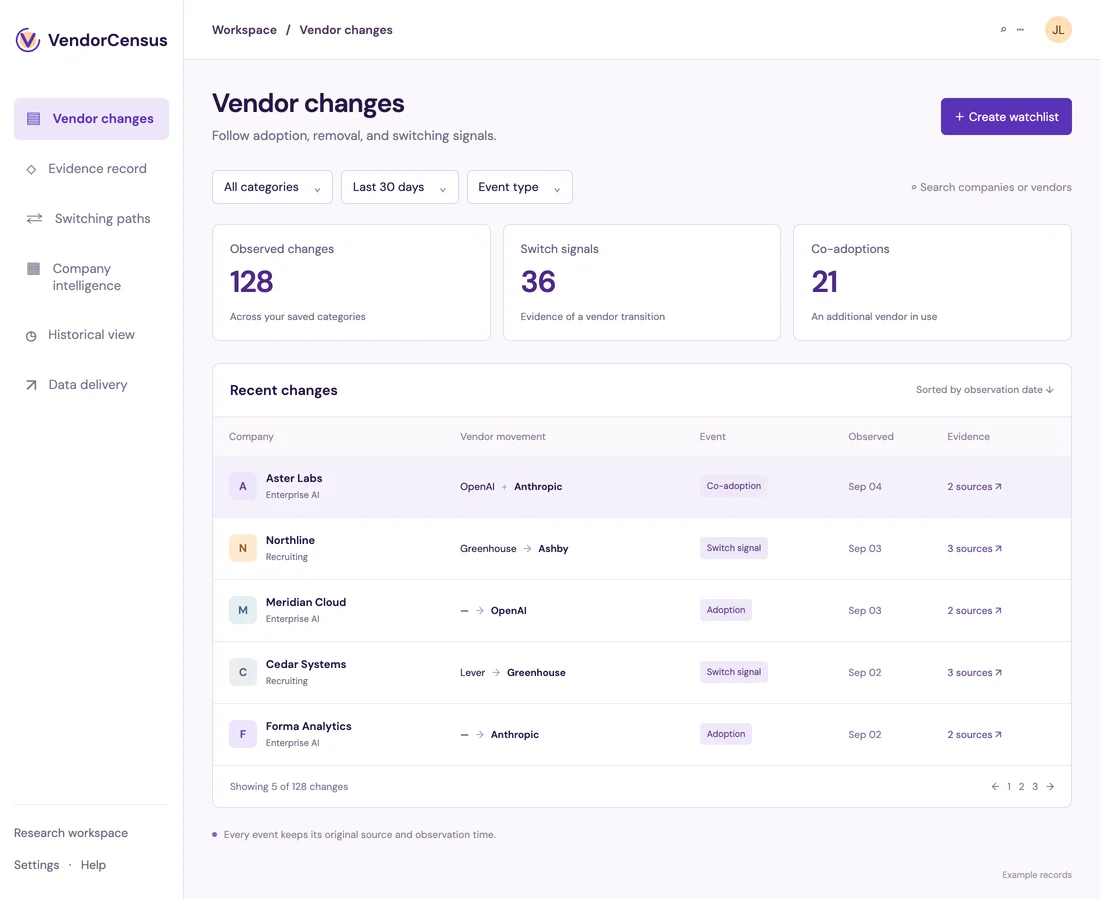Viewport: 1100px width, 899px height.
Task: Open Historical view in sidebar
Action: click(91, 335)
